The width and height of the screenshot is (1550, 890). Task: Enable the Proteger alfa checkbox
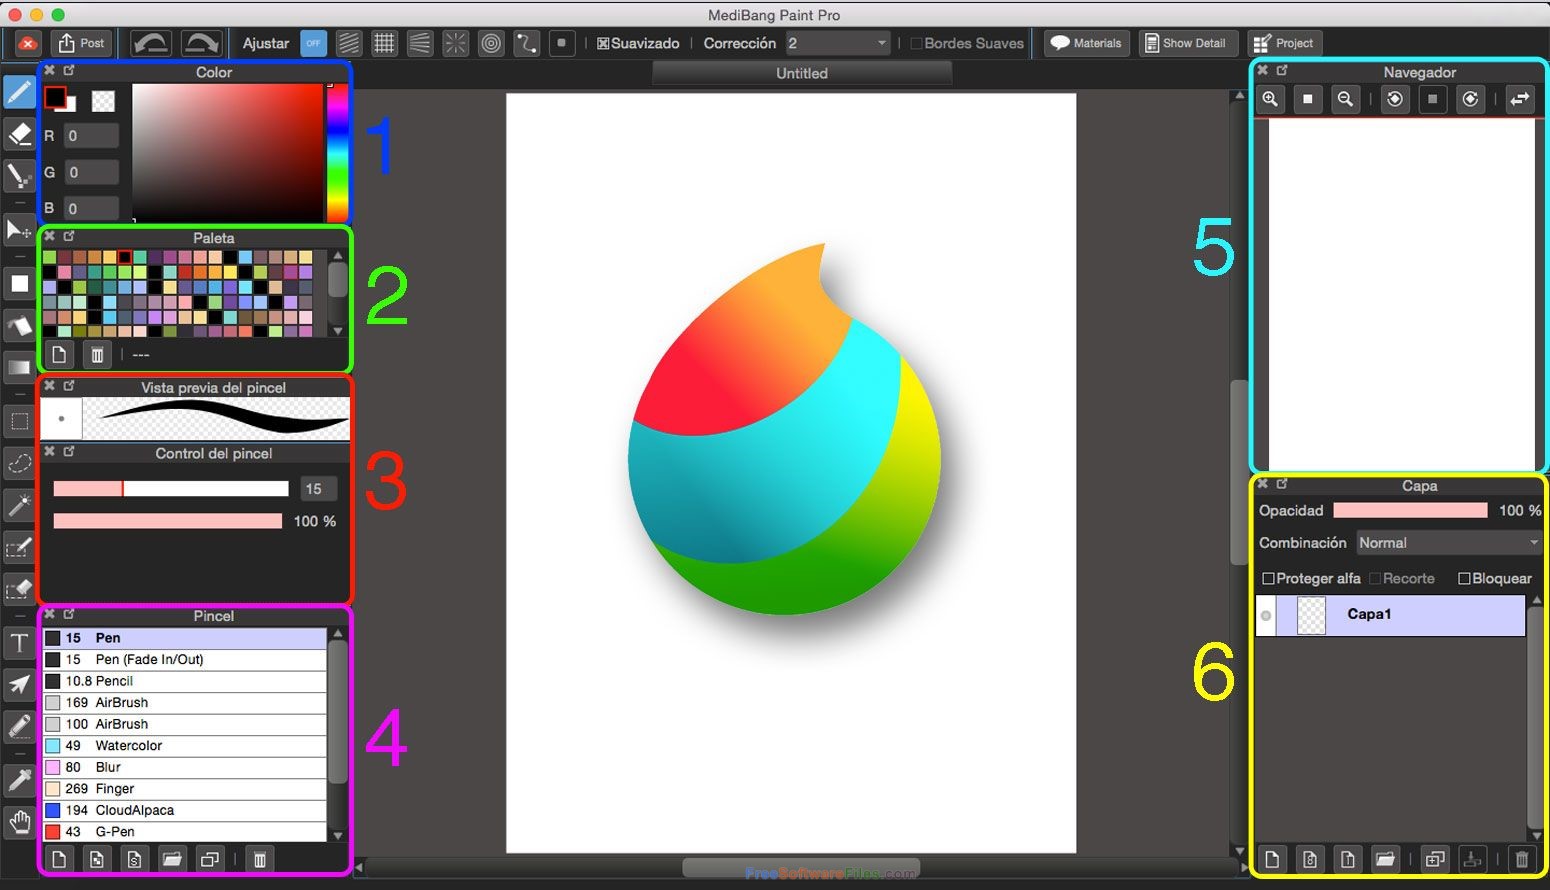[1268, 578]
